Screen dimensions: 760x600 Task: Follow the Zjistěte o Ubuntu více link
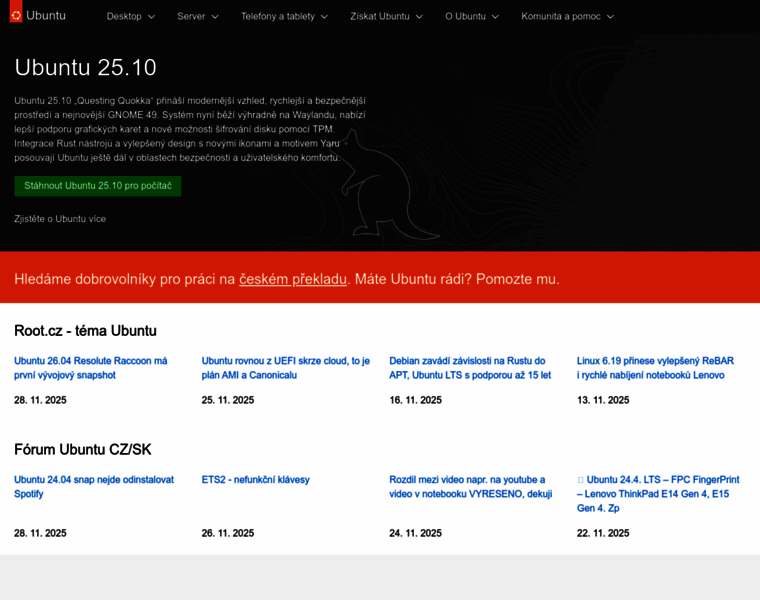click(60, 219)
